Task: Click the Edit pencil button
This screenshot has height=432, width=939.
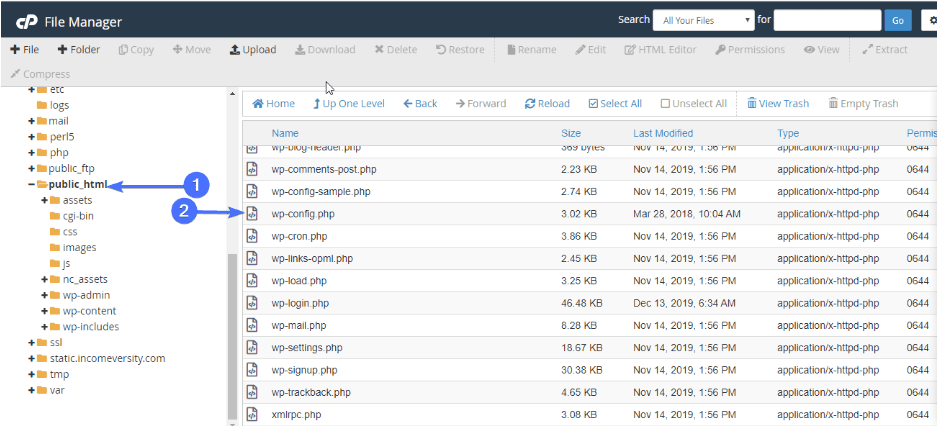Action: (590, 50)
